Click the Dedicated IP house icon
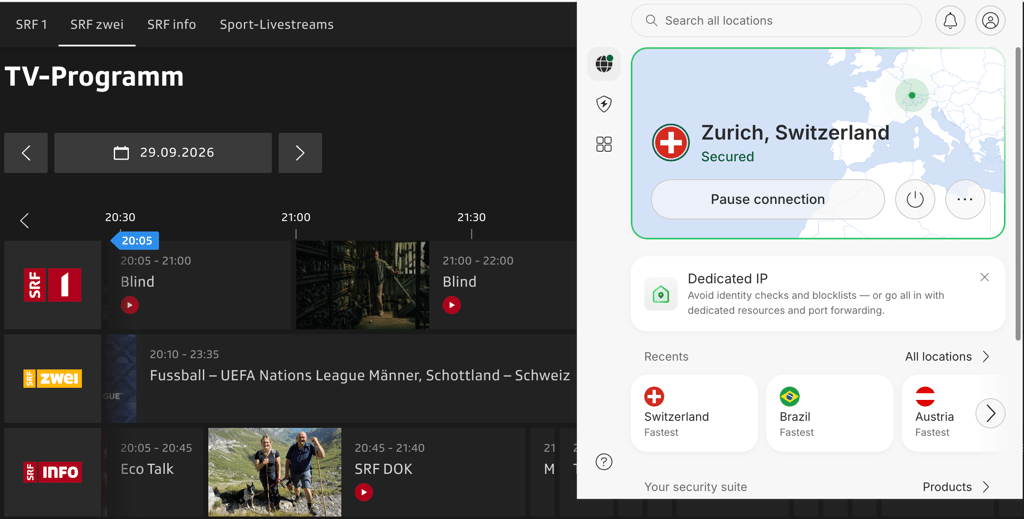Viewport: 1024px width, 519px height. coord(660,294)
